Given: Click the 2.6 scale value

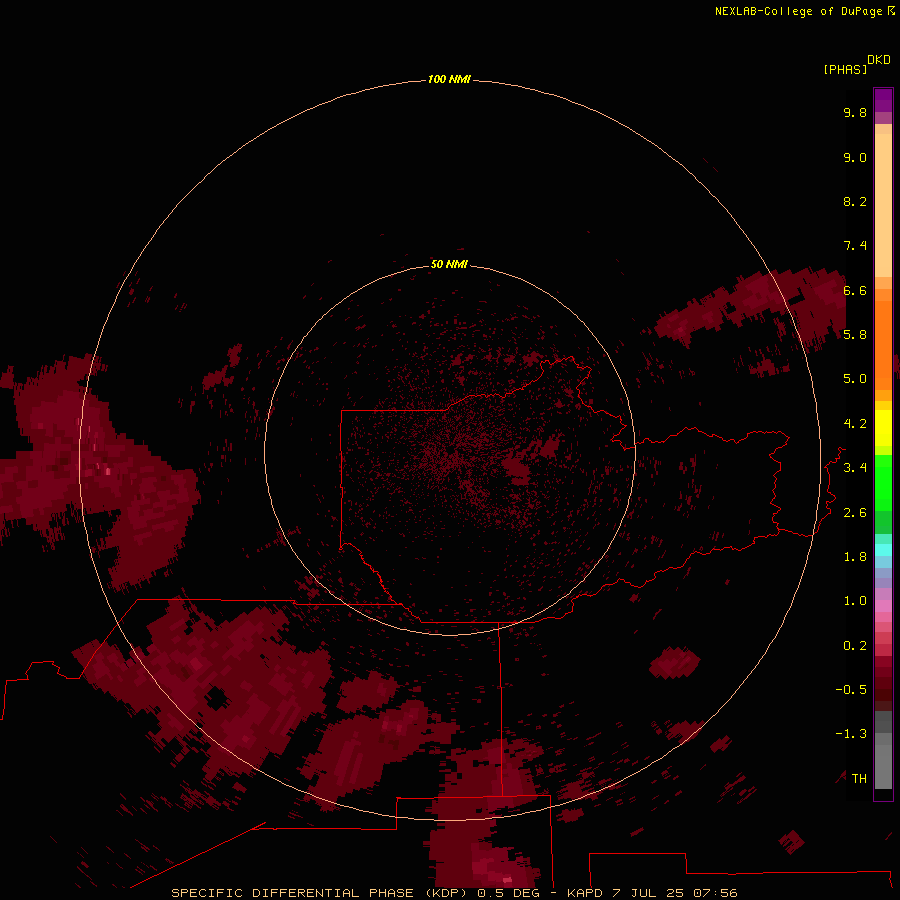Looking at the screenshot, I should coord(855,513).
